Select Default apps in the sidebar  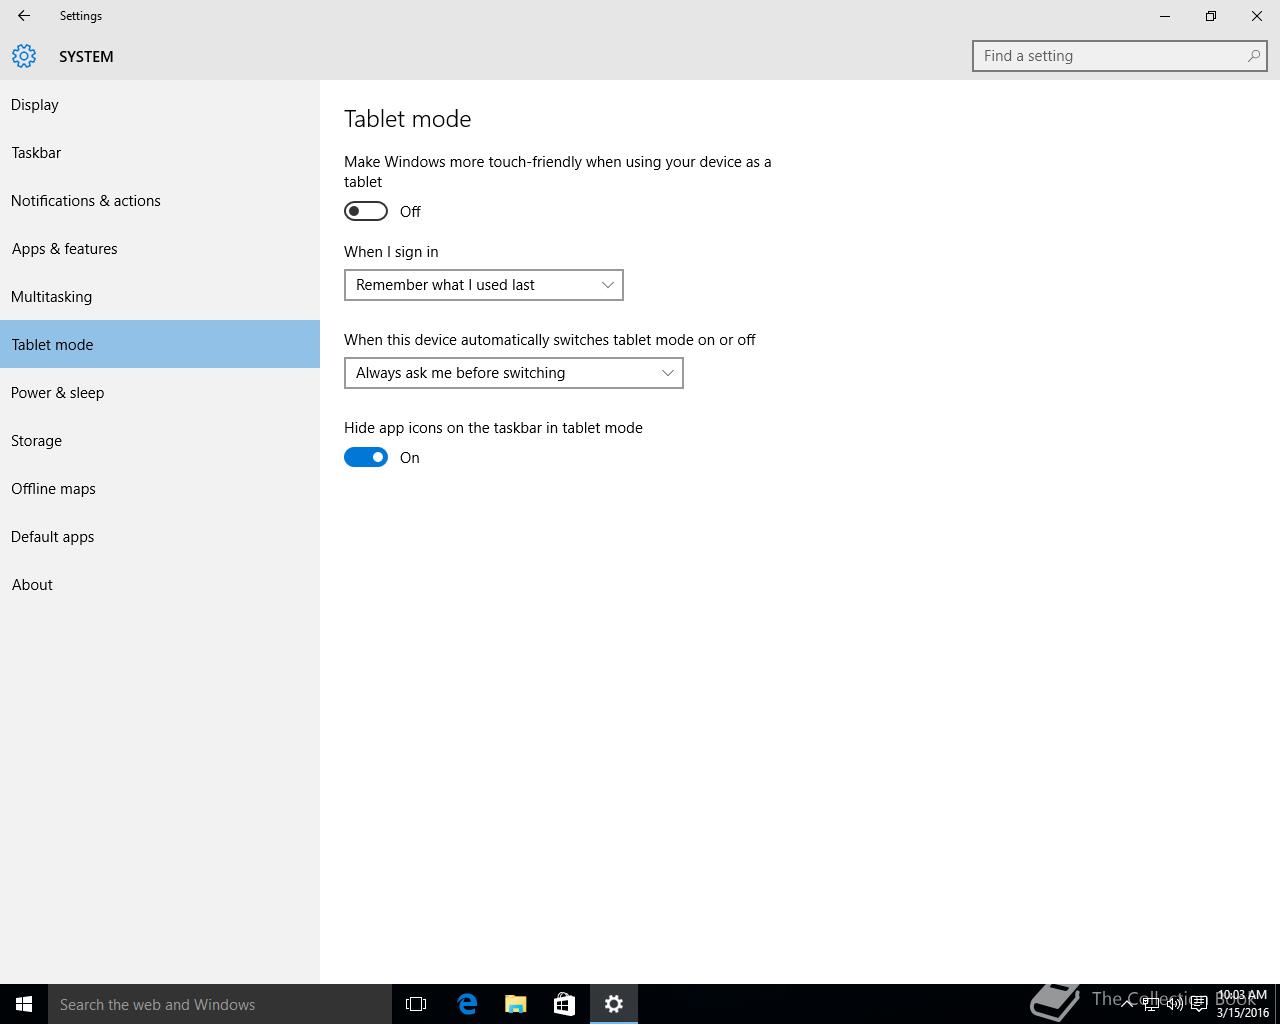click(160, 536)
